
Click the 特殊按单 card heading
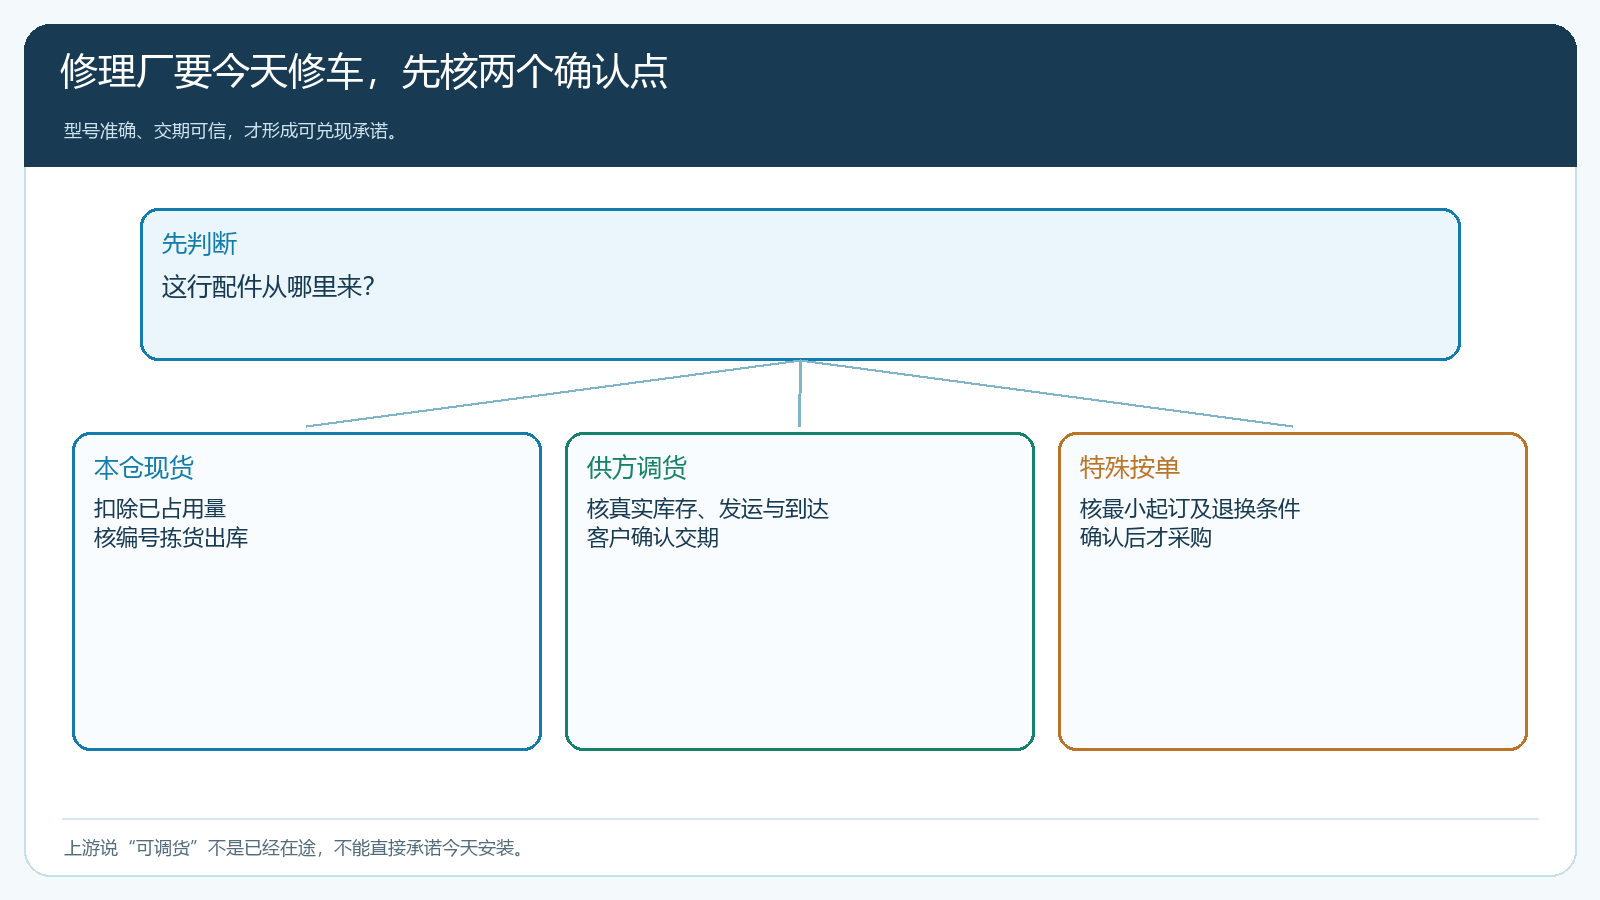tap(1130, 468)
